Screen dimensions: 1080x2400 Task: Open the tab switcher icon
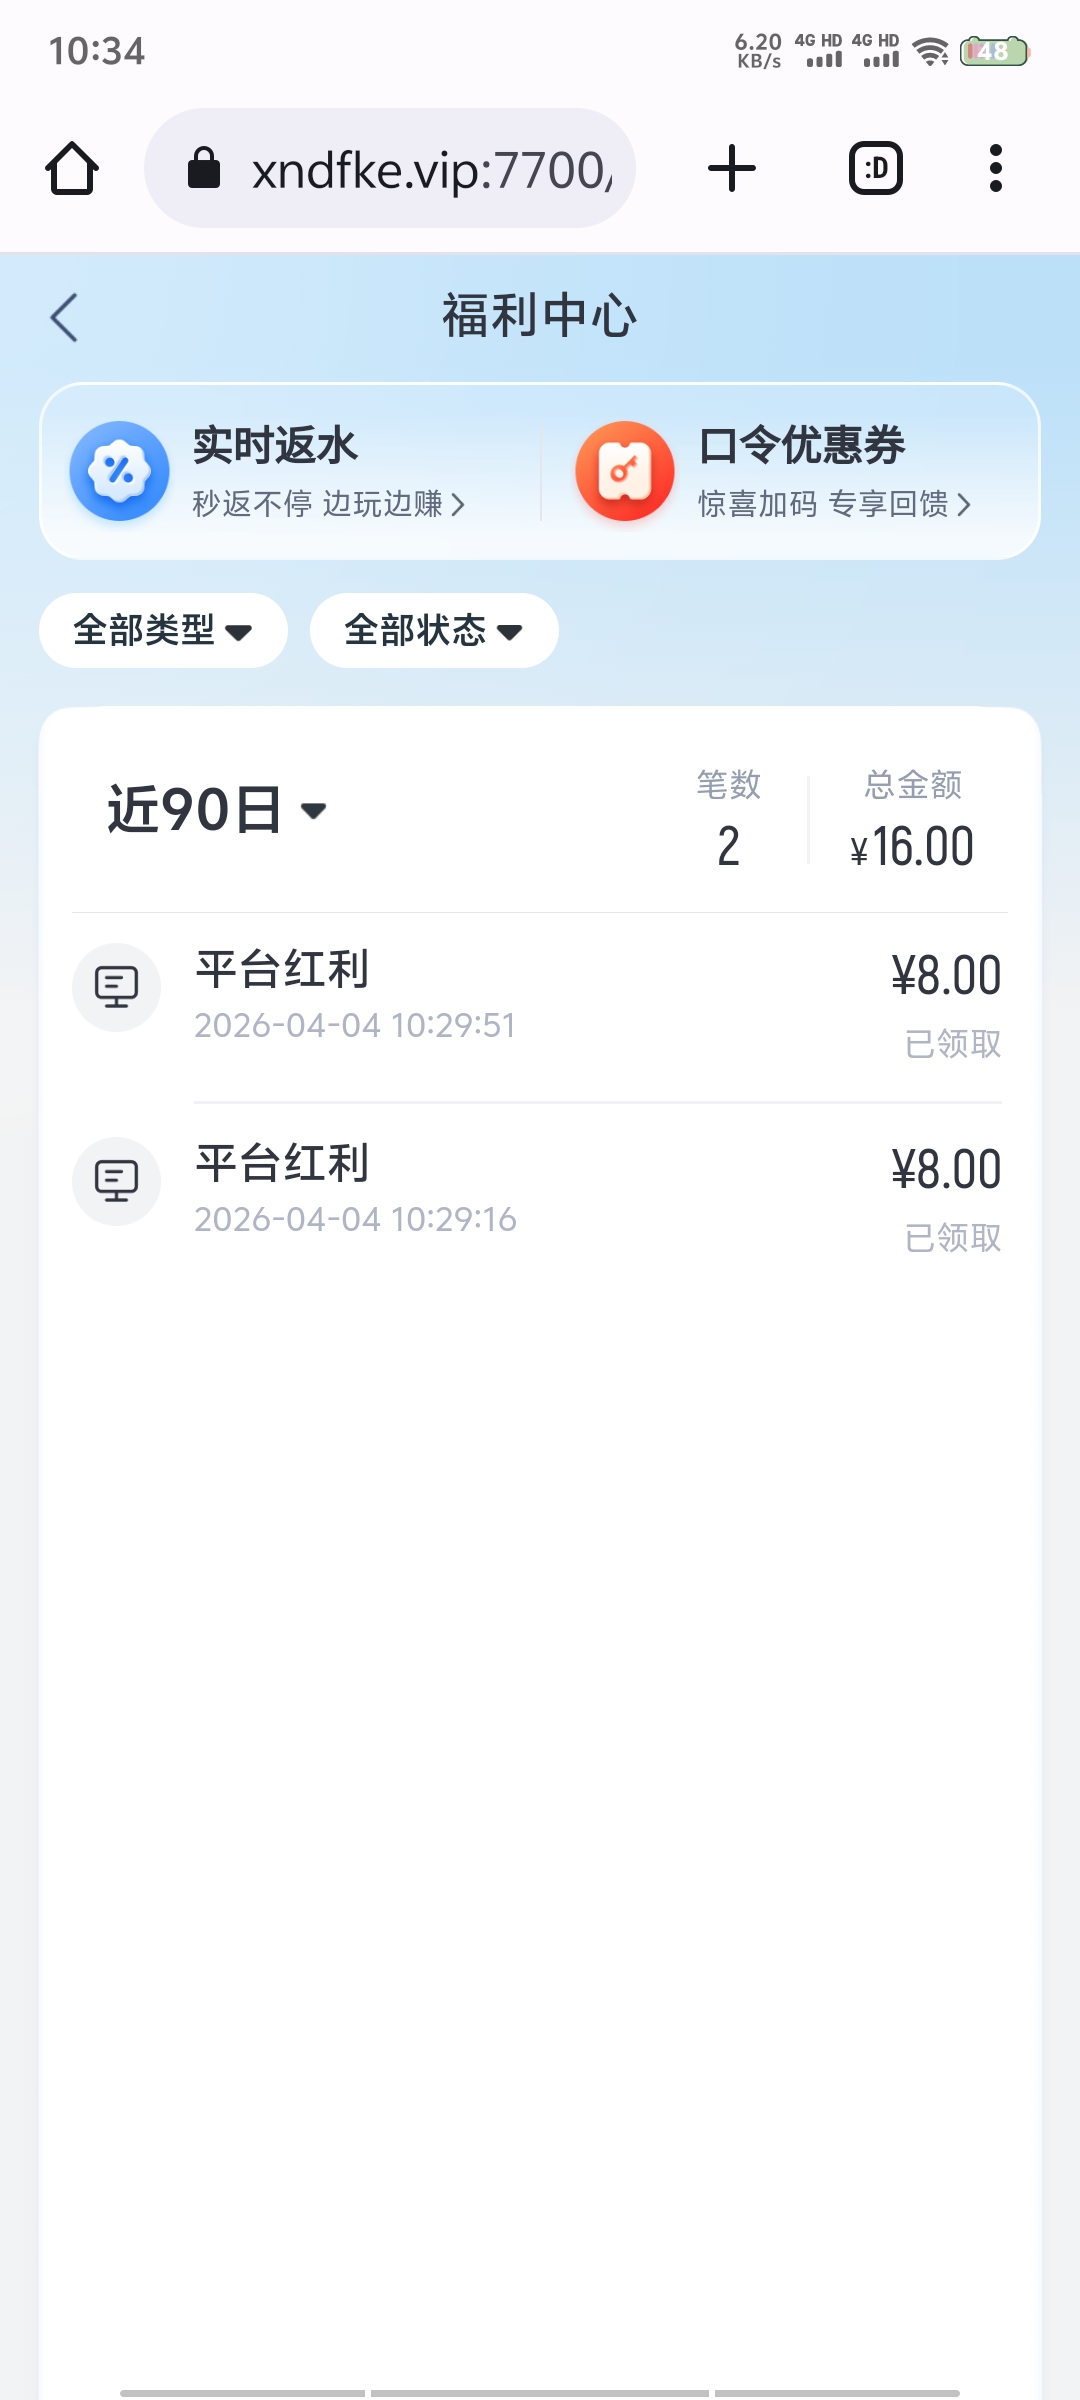(x=876, y=168)
